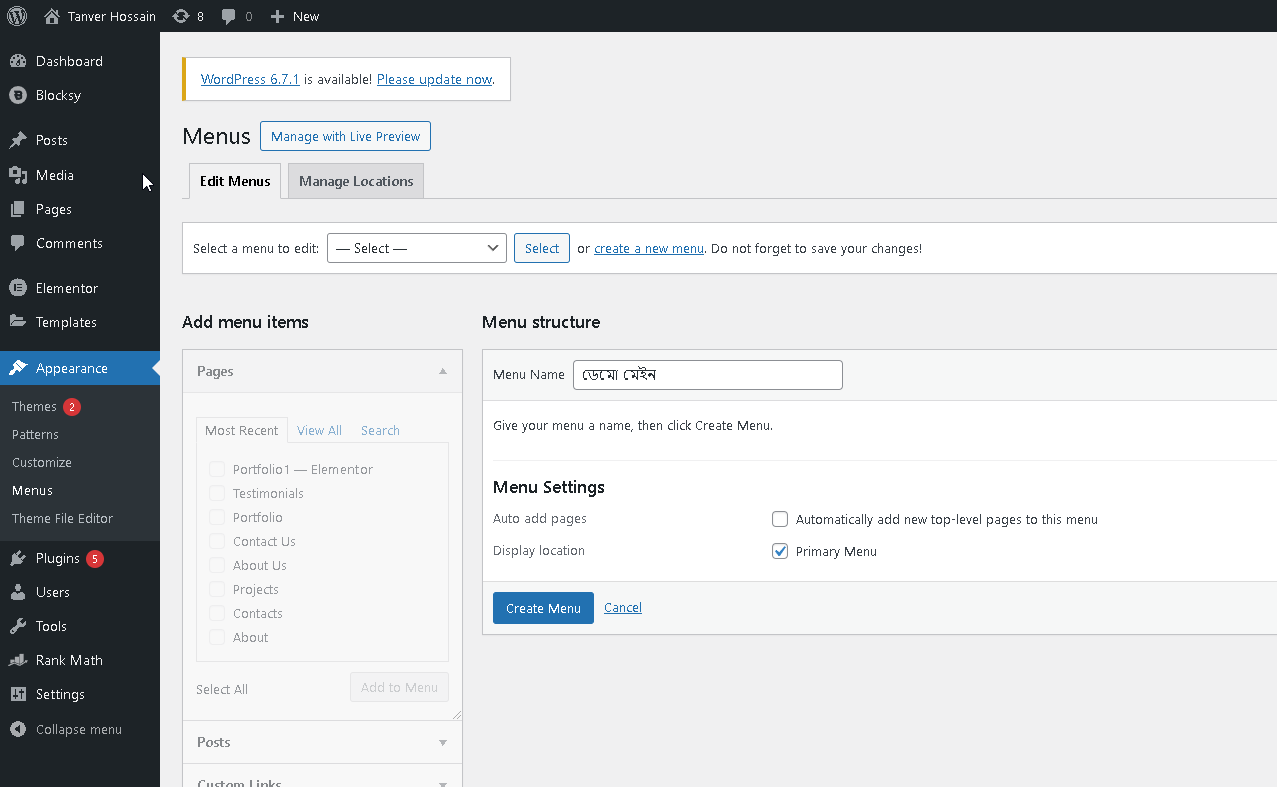Viewport: 1277px width, 787px height.
Task: Switch to View All pages tab
Action: [x=319, y=430]
